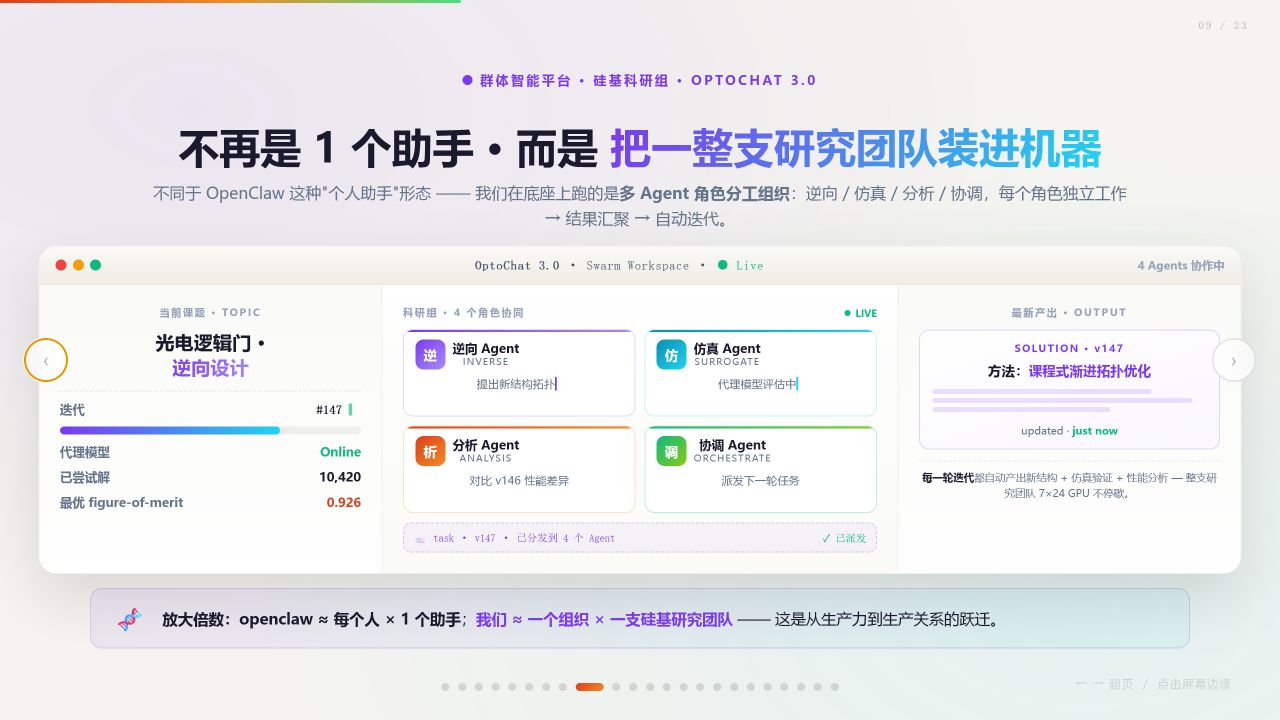The width and height of the screenshot is (1280, 720).
Task: Click the OptoChat 3.0 window title
Action: point(517,265)
